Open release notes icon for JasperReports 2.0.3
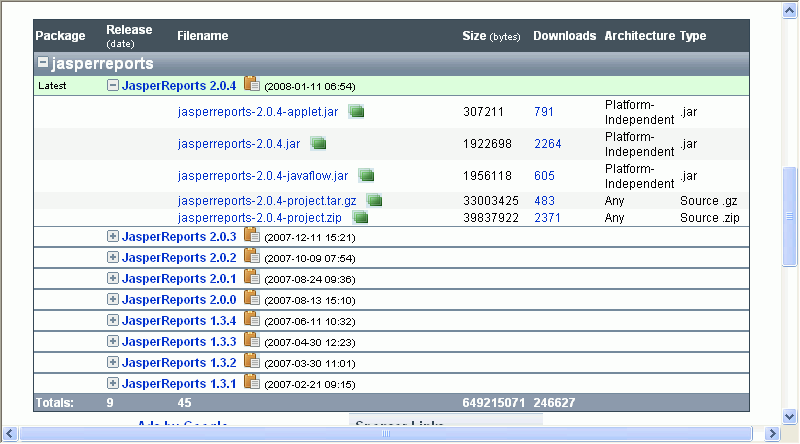 (x=252, y=235)
